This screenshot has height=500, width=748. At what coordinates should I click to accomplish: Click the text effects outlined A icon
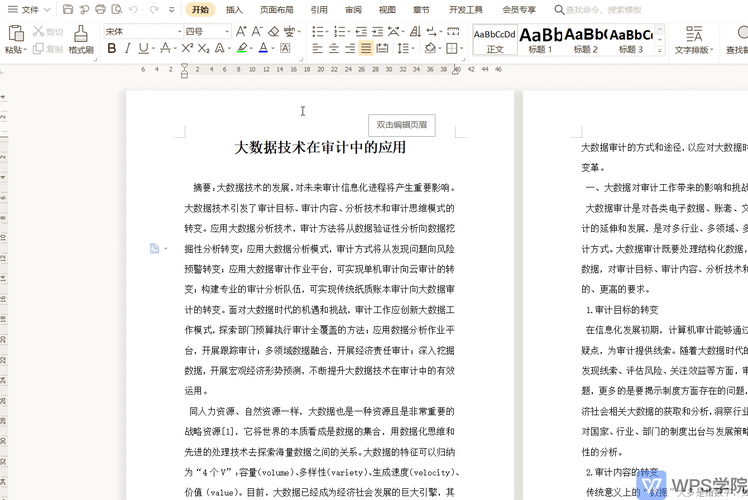tap(219, 48)
